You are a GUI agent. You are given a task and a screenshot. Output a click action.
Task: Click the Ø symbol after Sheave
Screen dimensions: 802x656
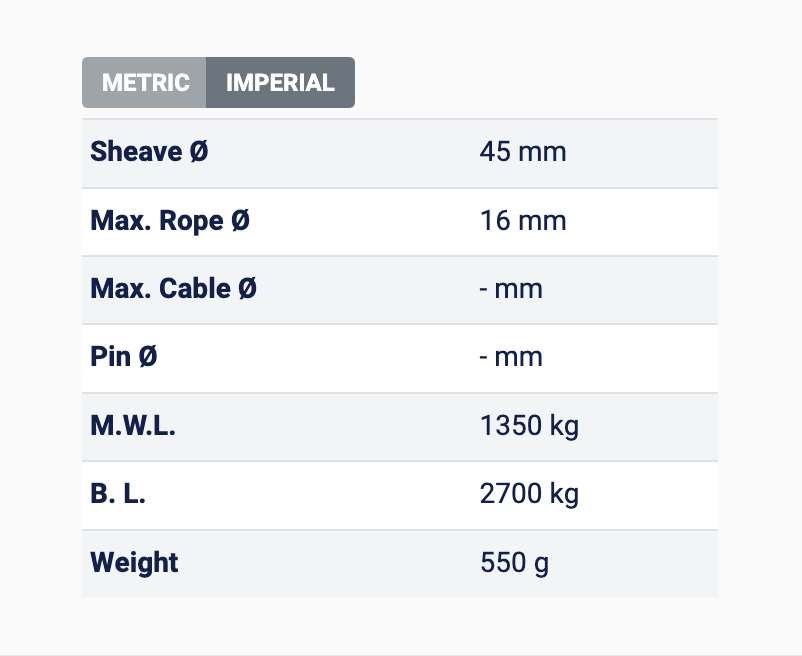[199, 152]
